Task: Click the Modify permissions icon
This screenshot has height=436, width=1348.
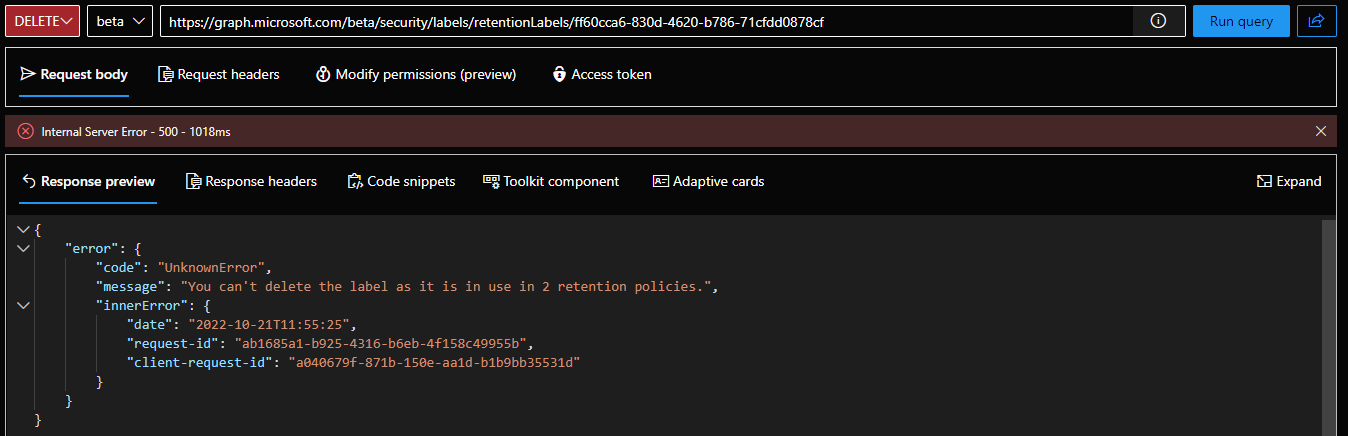Action: pos(323,74)
